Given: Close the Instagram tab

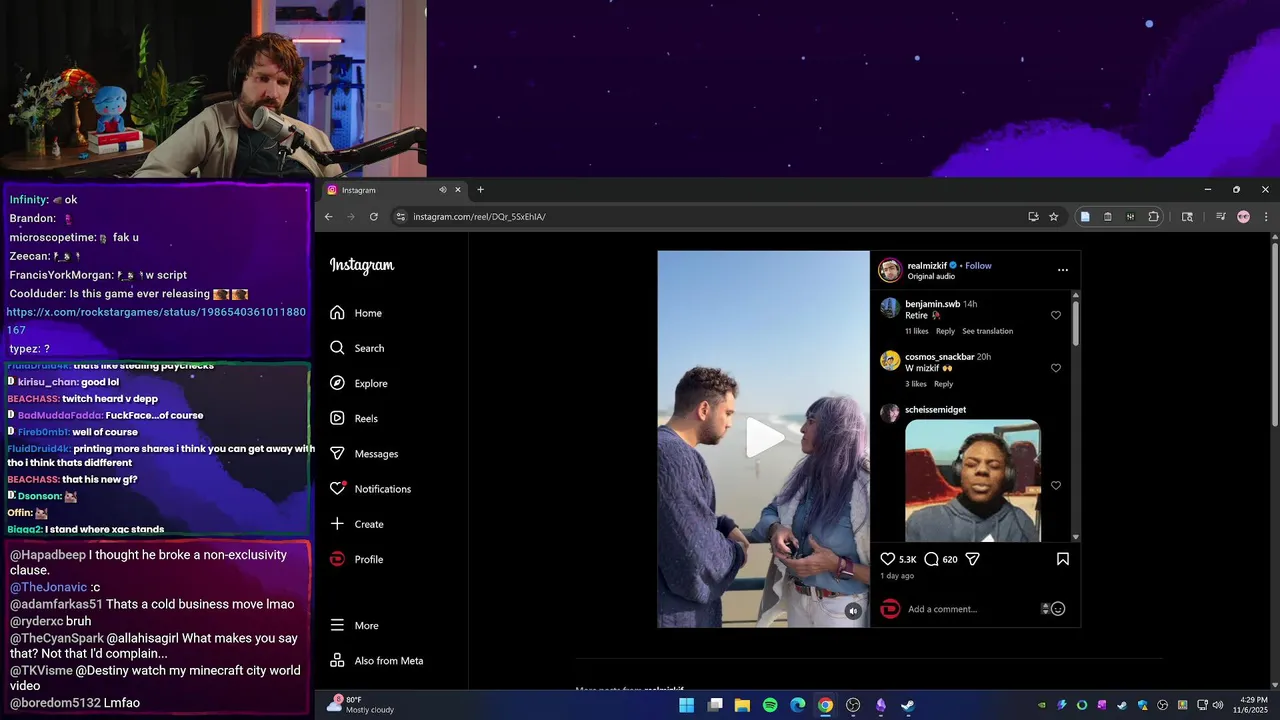Looking at the screenshot, I should tap(458, 190).
